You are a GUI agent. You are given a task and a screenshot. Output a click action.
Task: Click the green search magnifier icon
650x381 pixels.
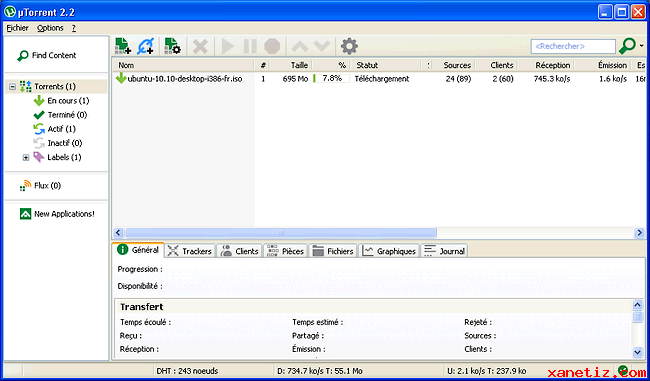click(x=627, y=46)
